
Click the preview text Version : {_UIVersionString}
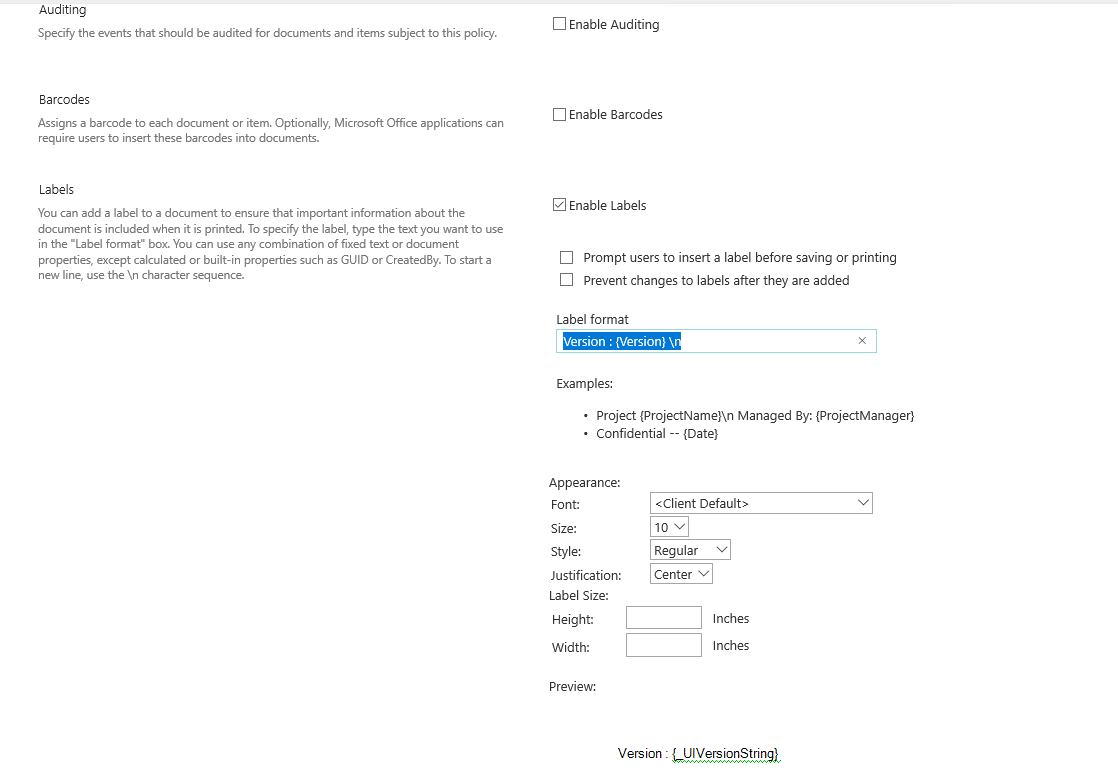click(698, 753)
